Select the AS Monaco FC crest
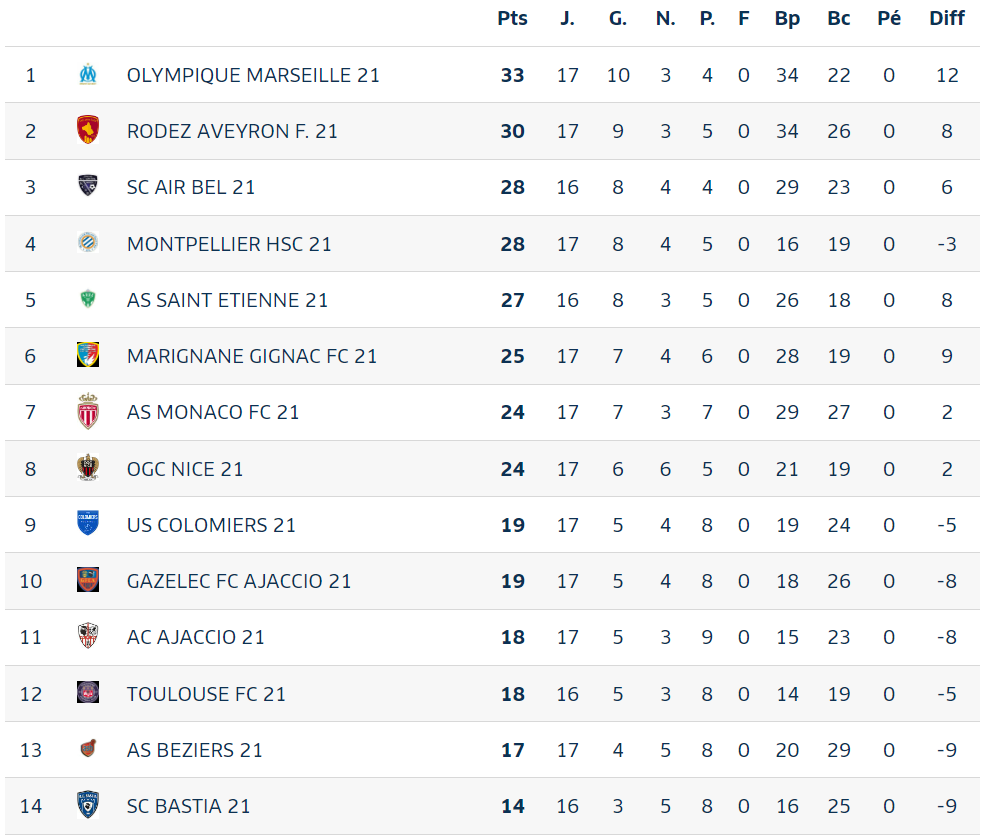Viewport: 987px width, 835px height. click(x=88, y=411)
